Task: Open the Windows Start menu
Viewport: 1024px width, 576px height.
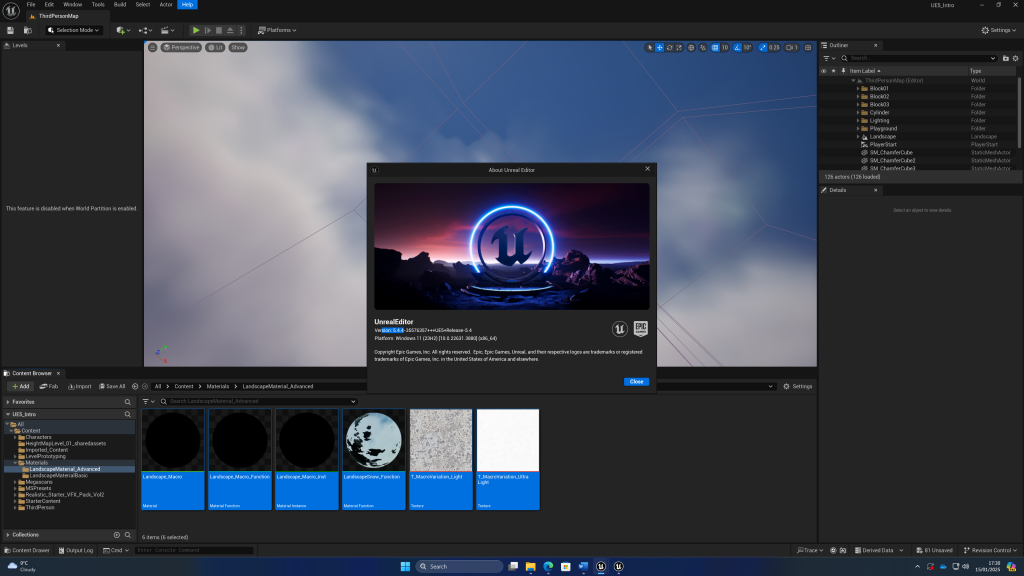Action: tap(405, 566)
